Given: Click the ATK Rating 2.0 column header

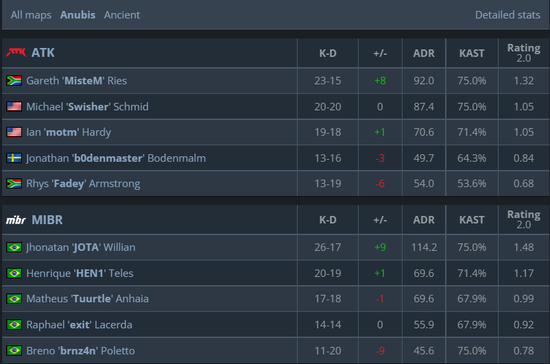Looking at the screenshot, I should coord(524,53).
